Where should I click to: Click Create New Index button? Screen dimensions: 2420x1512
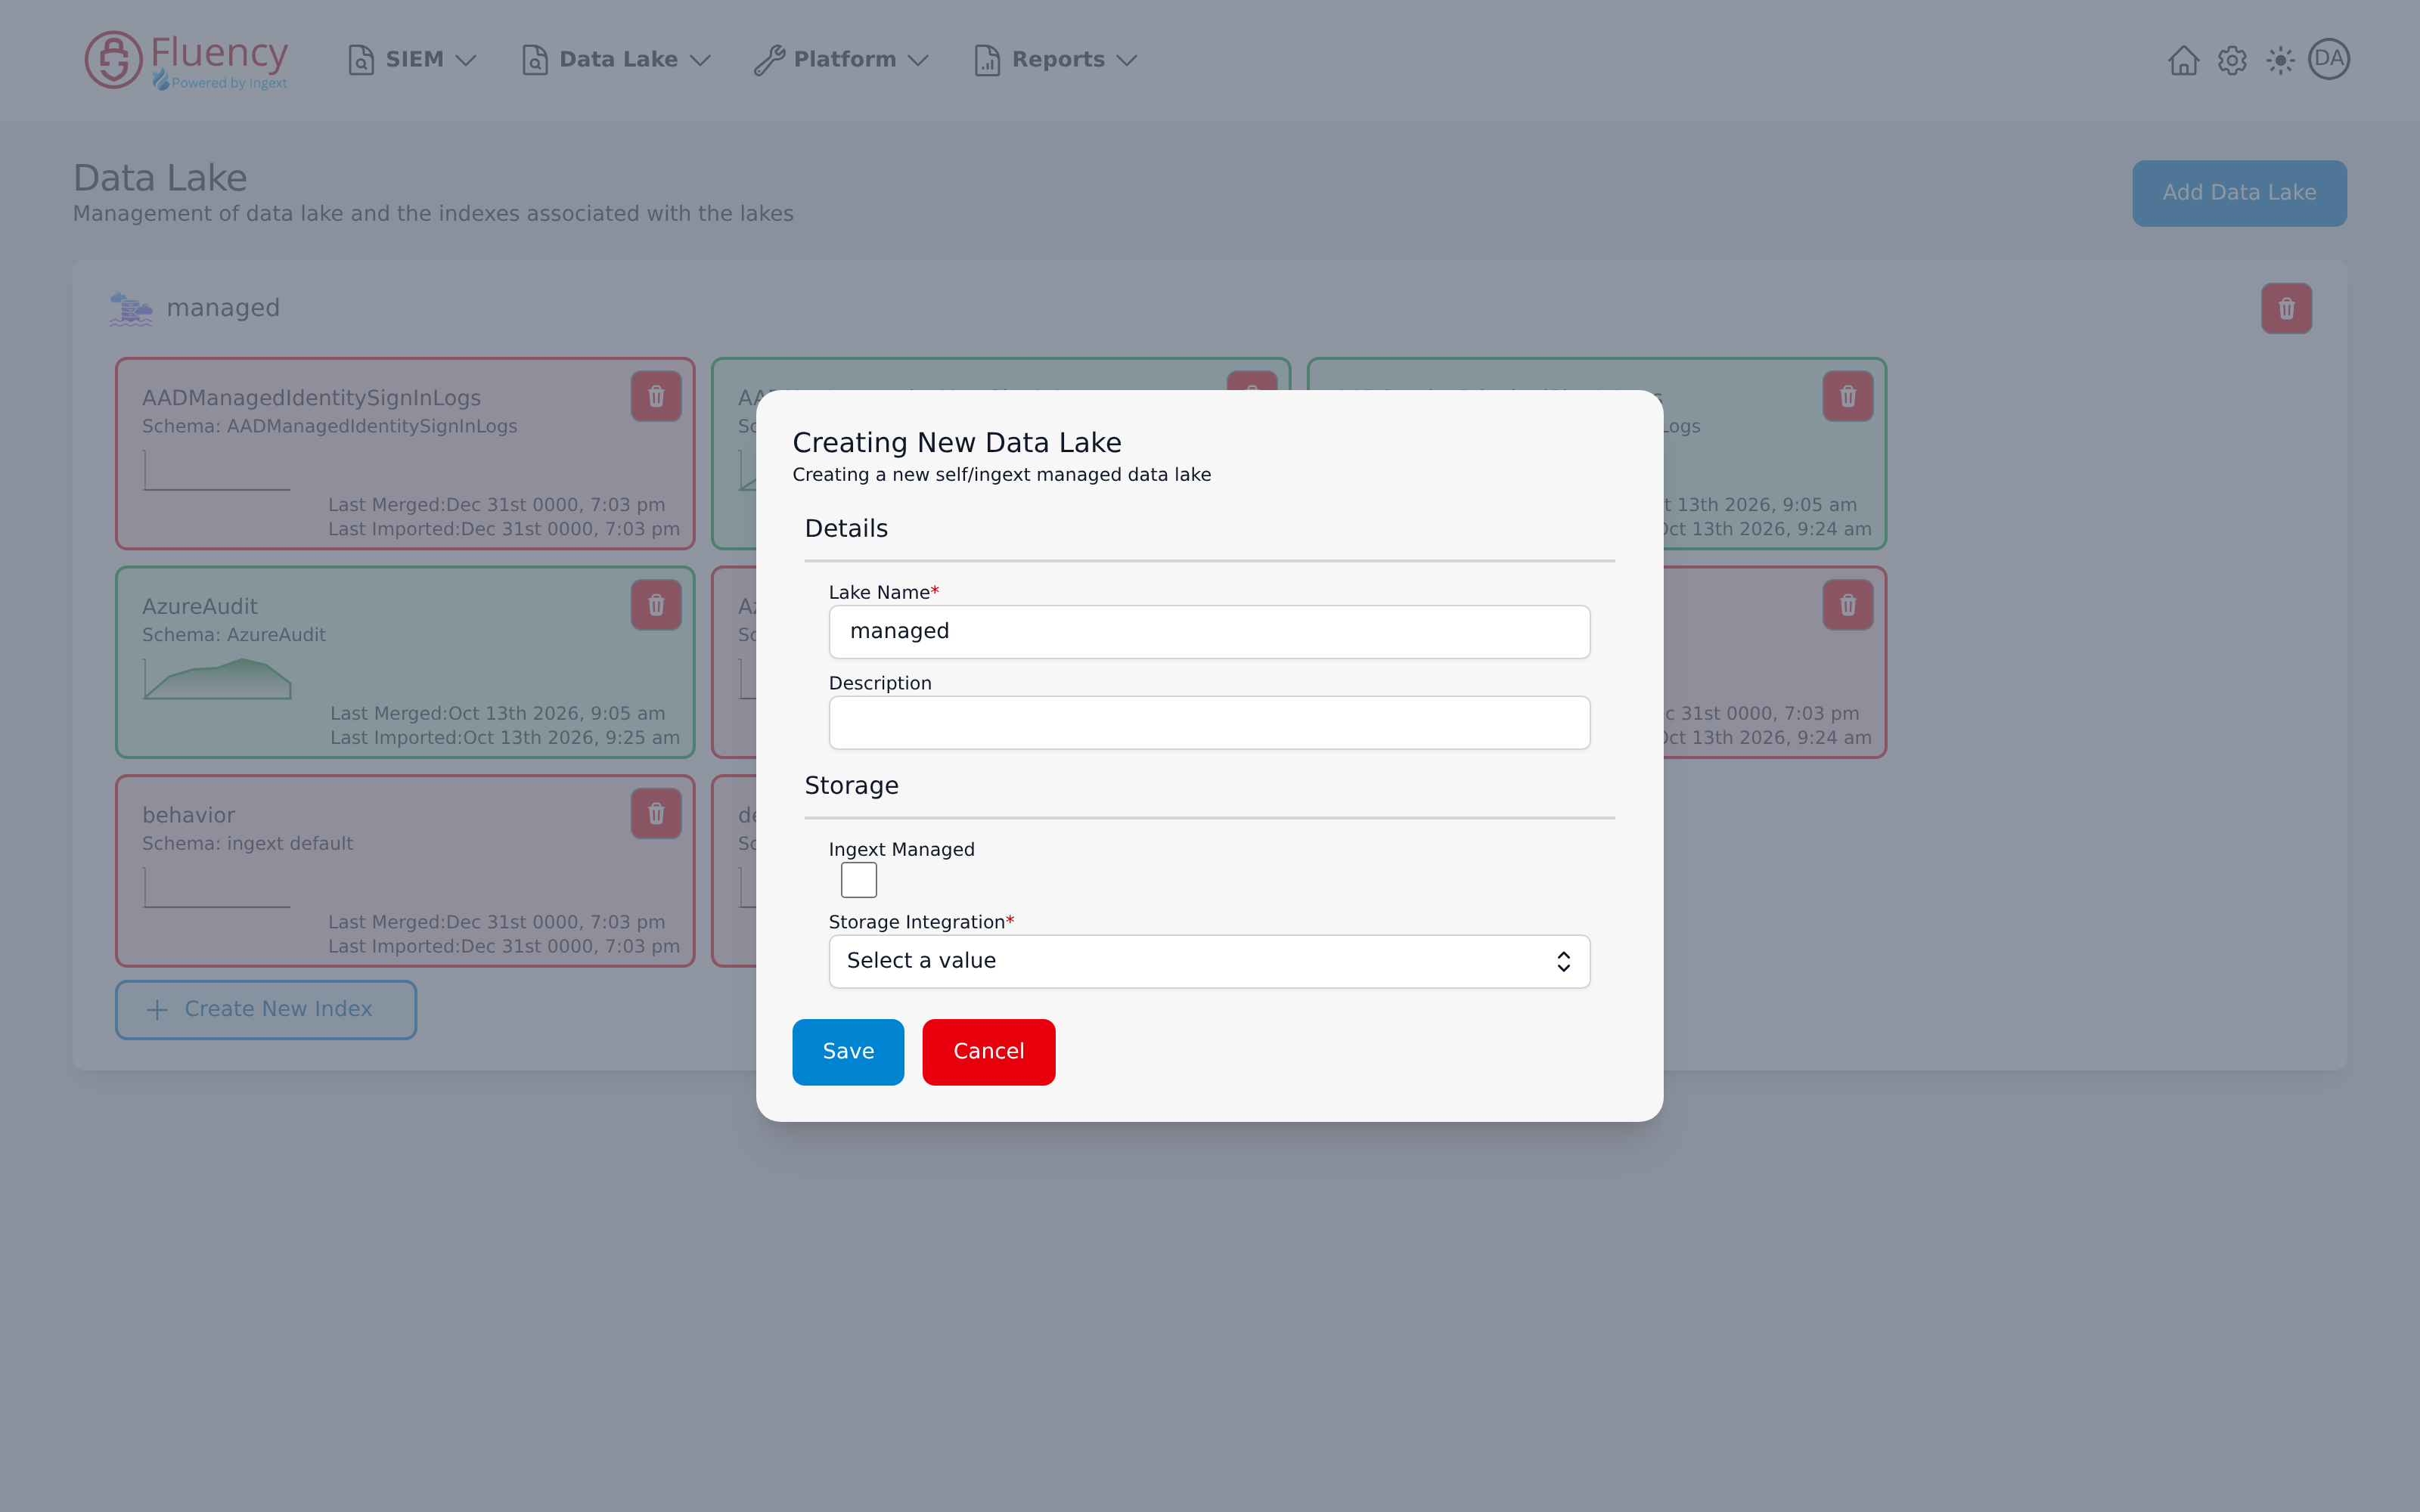[x=266, y=1009]
